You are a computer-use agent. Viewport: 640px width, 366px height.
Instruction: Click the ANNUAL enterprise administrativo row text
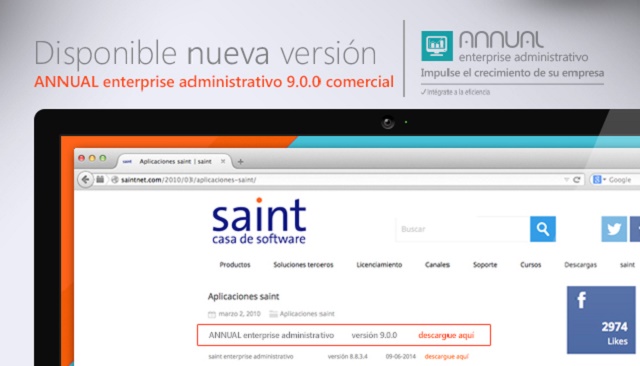[271, 335]
